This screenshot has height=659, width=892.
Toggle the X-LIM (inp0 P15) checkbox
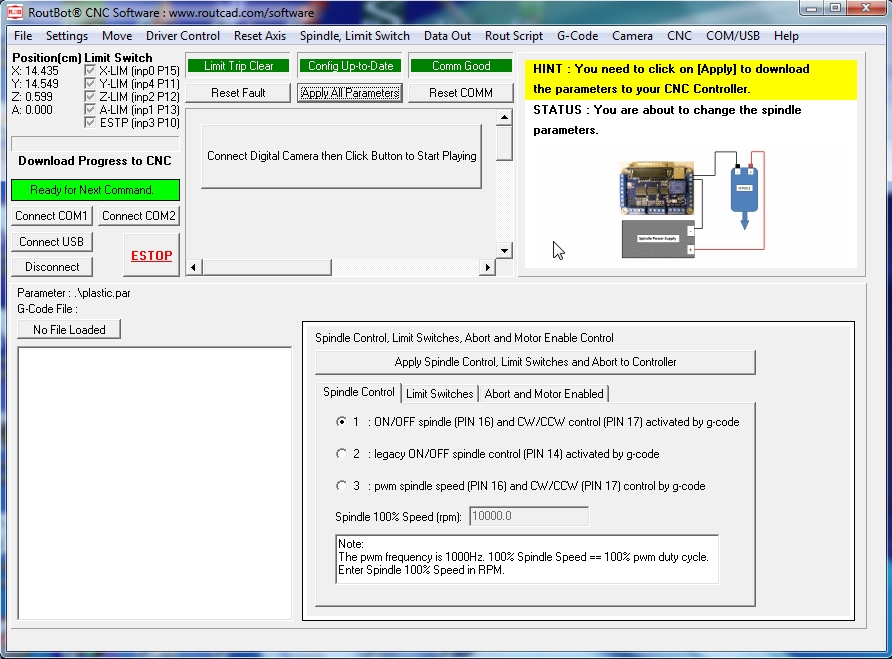coord(89,71)
